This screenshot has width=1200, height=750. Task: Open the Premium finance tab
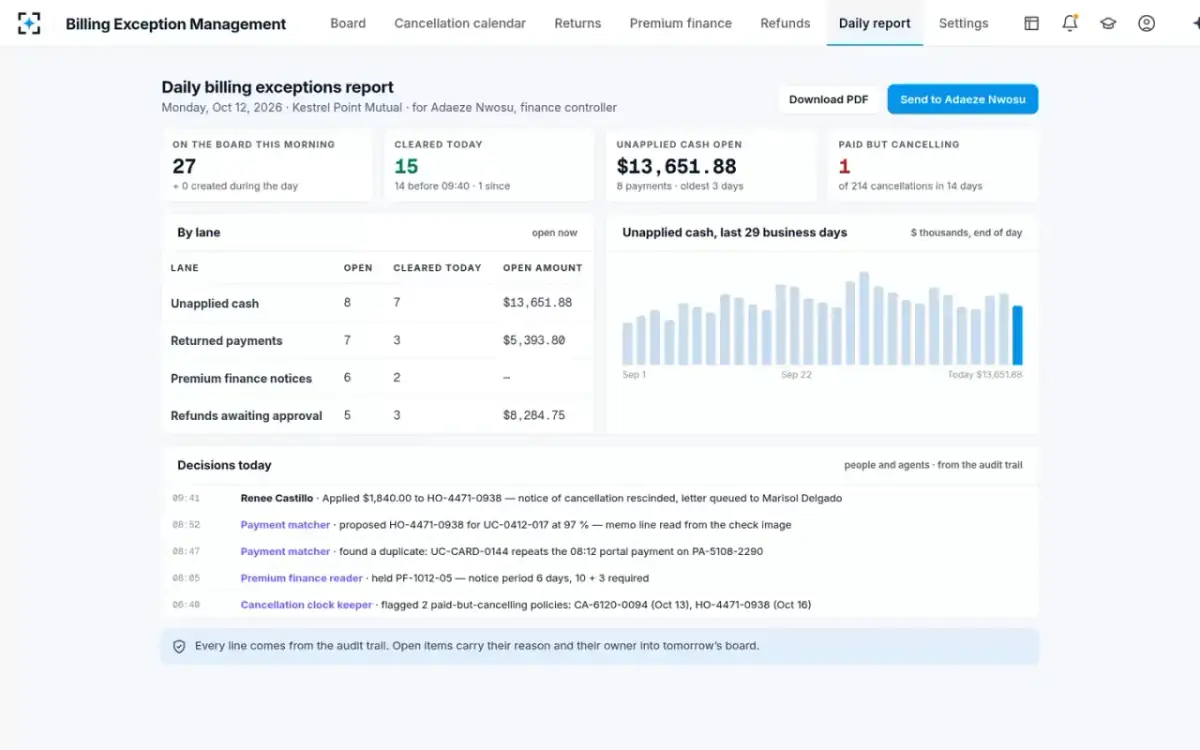pos(681,23)
